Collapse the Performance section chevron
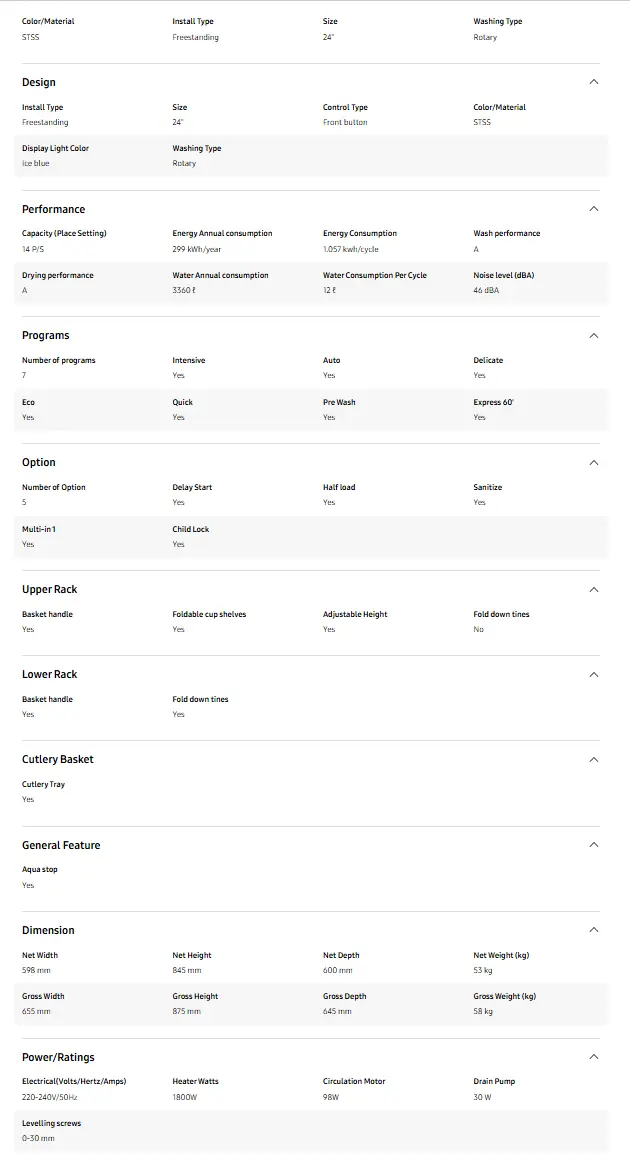Screen dimensions: 630x1164 point(594,209)
